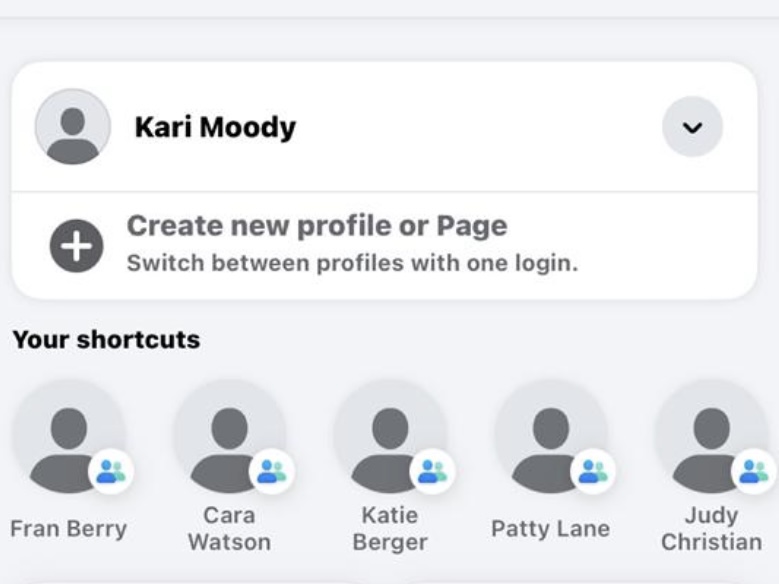Tap the plus icon to create profile

click(76, 245)
